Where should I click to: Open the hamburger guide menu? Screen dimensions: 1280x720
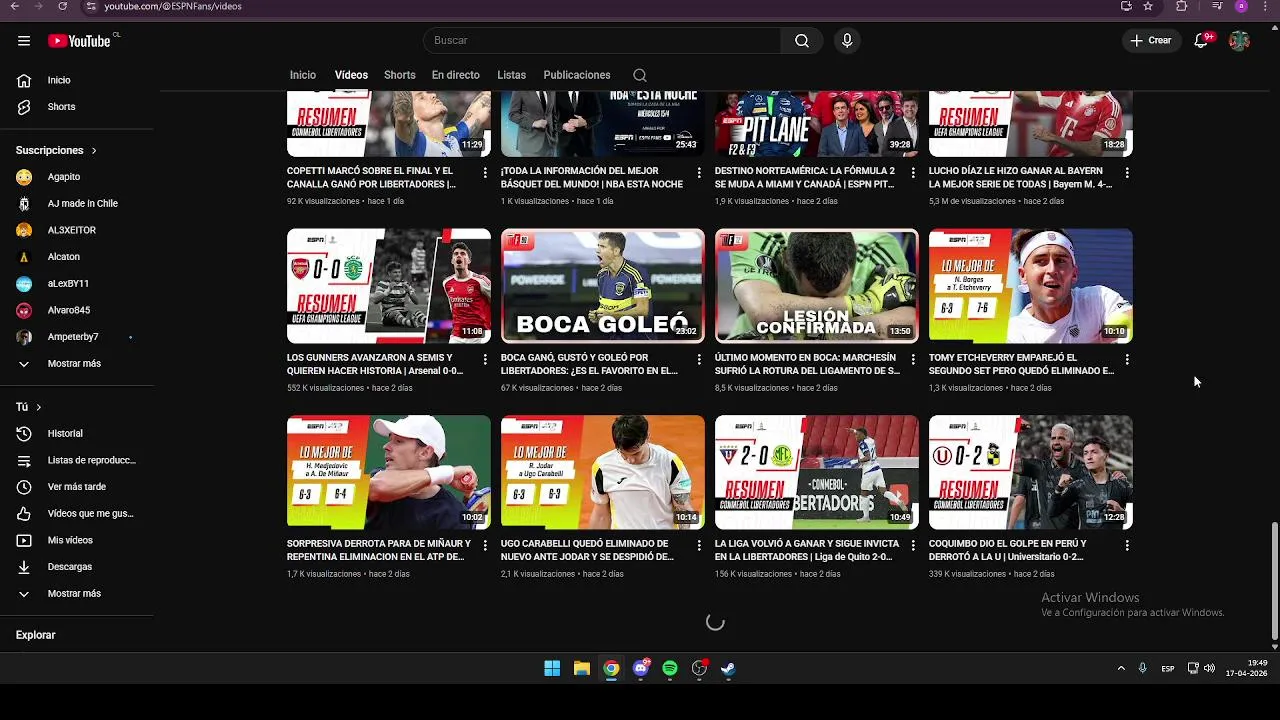[x=24, y=41]
